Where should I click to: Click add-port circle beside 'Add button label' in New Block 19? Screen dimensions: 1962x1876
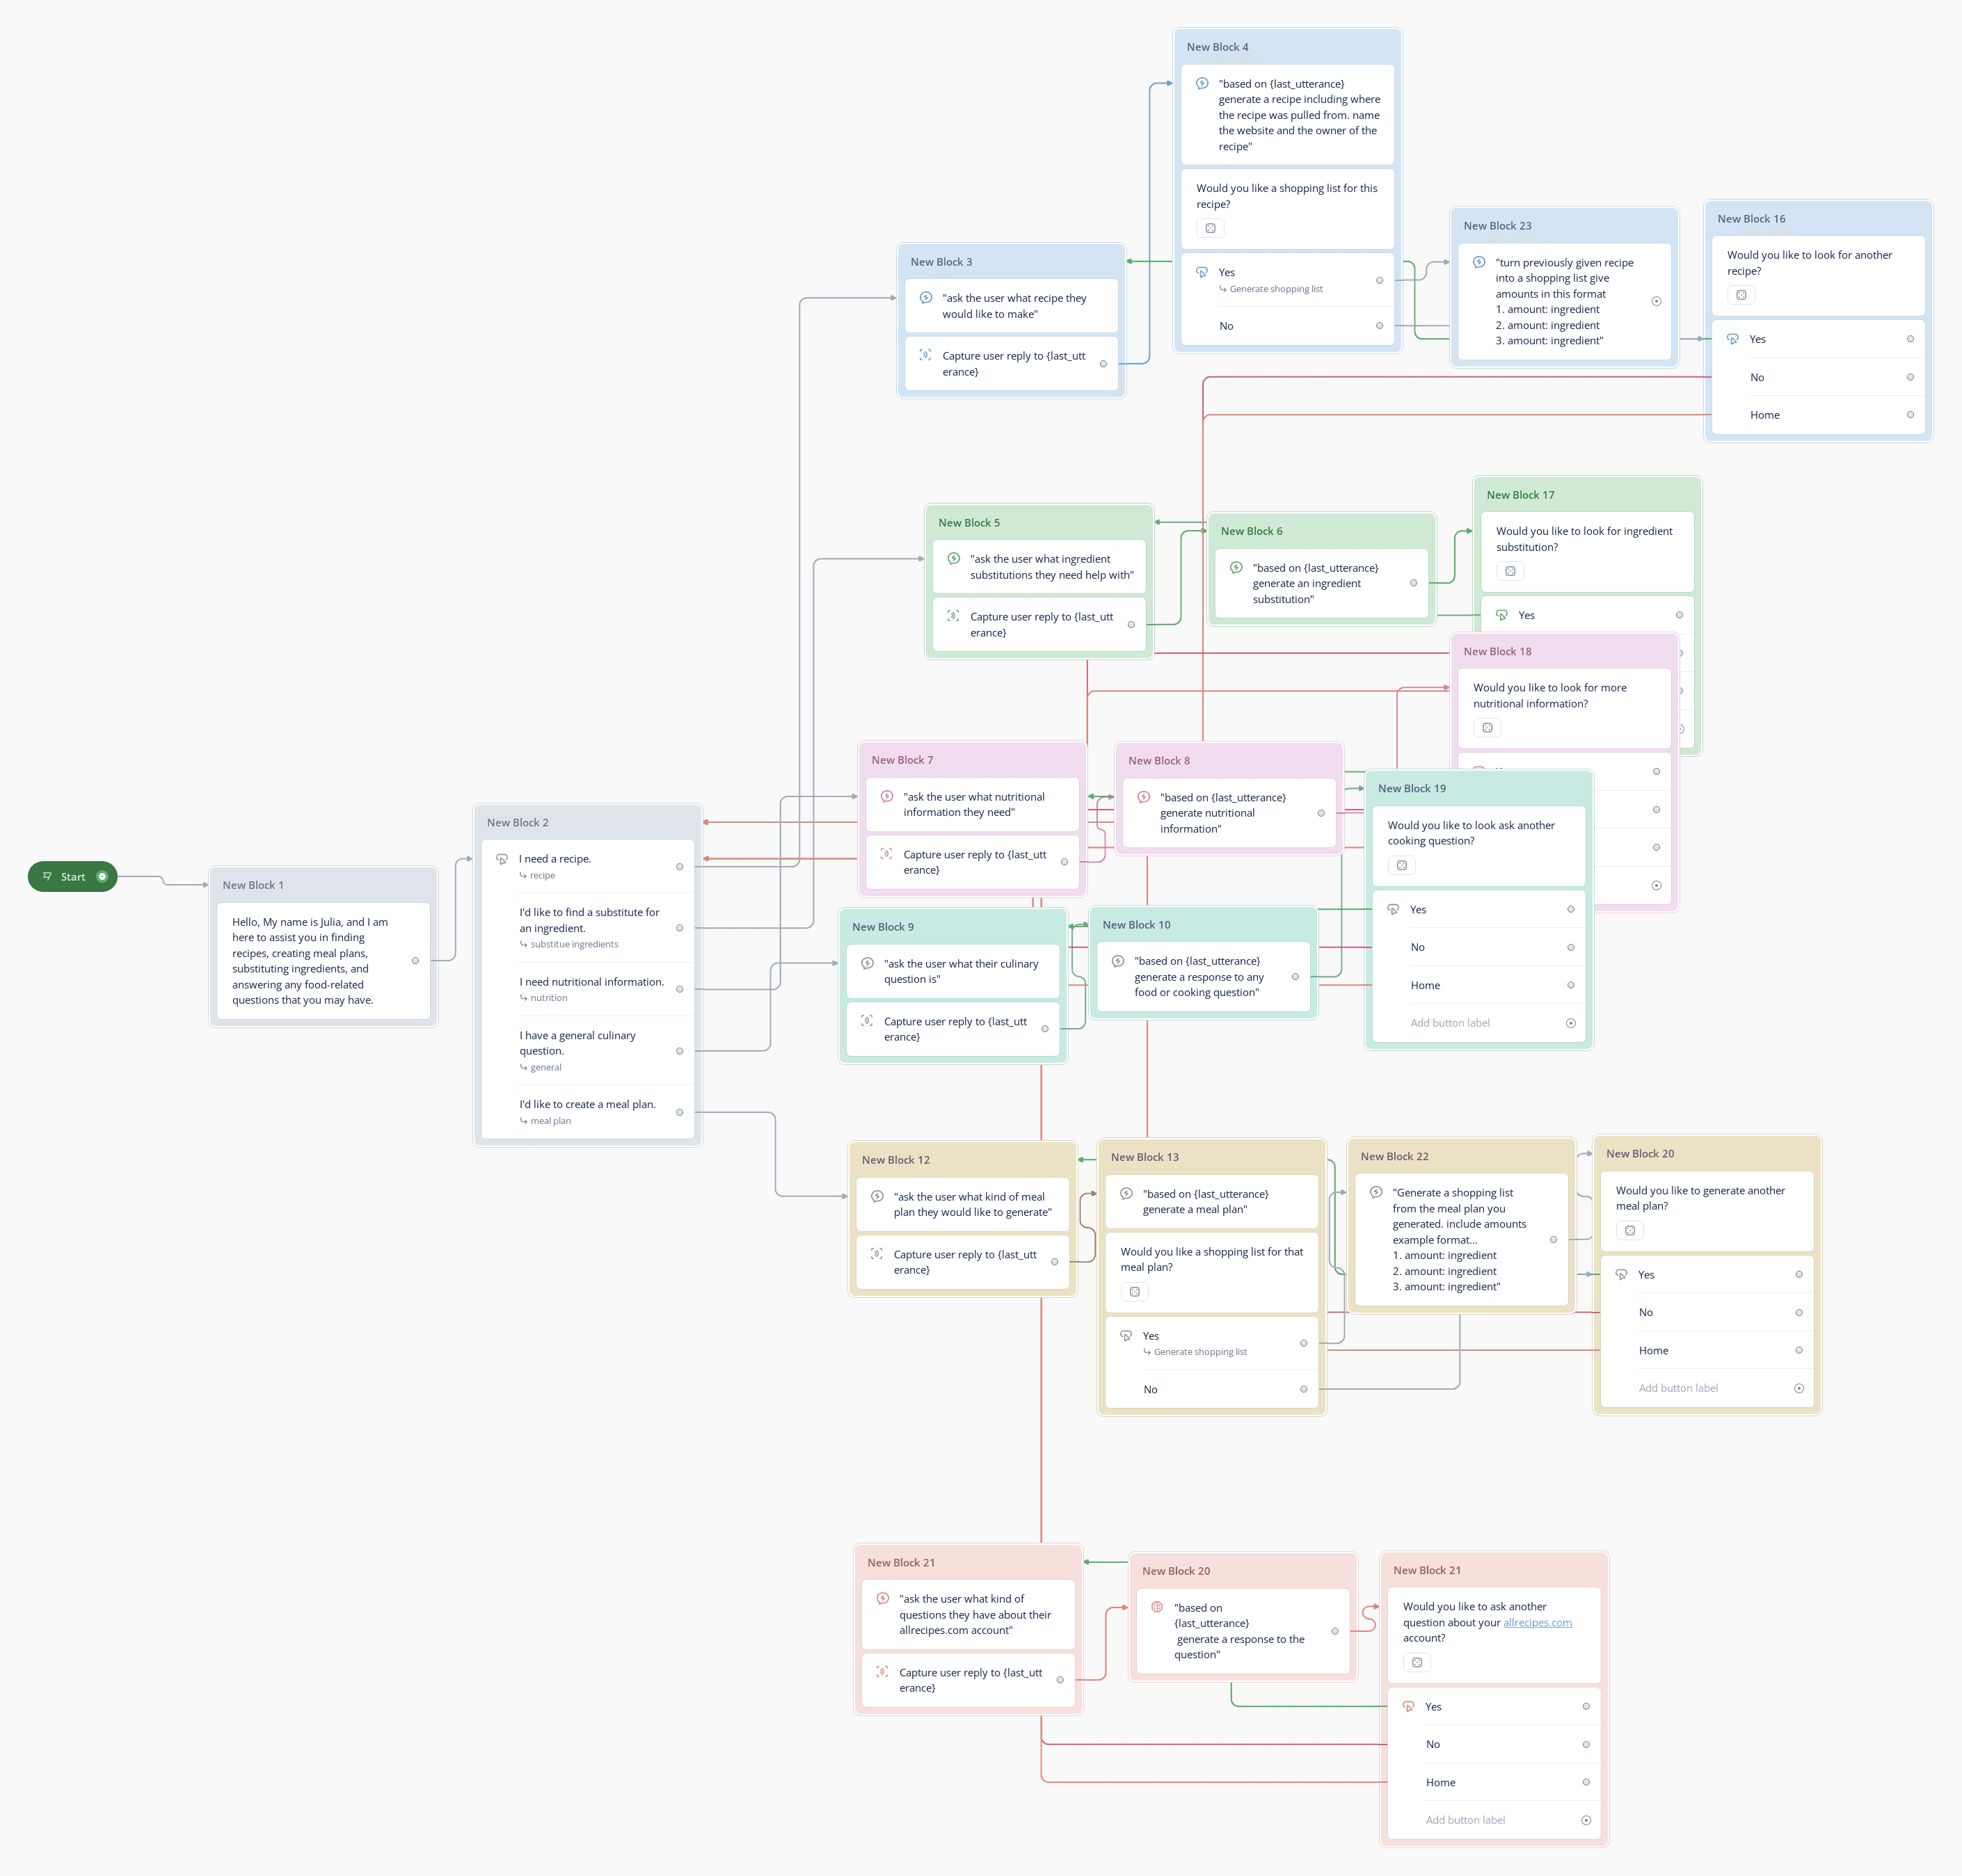[x=1571, y=1023]
